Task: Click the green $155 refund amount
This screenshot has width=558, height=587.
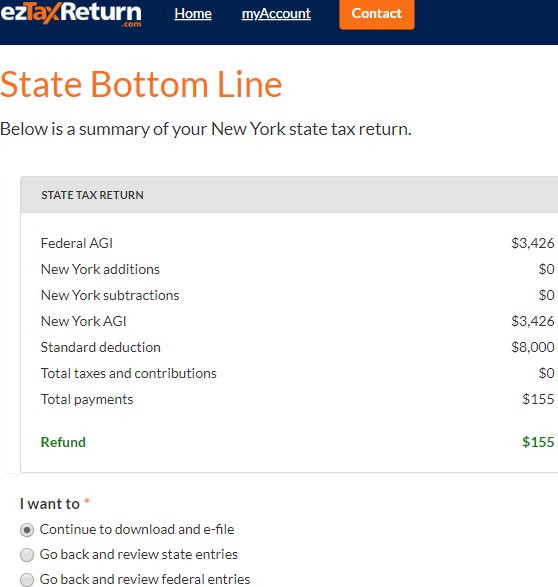Action: (538, 442)
